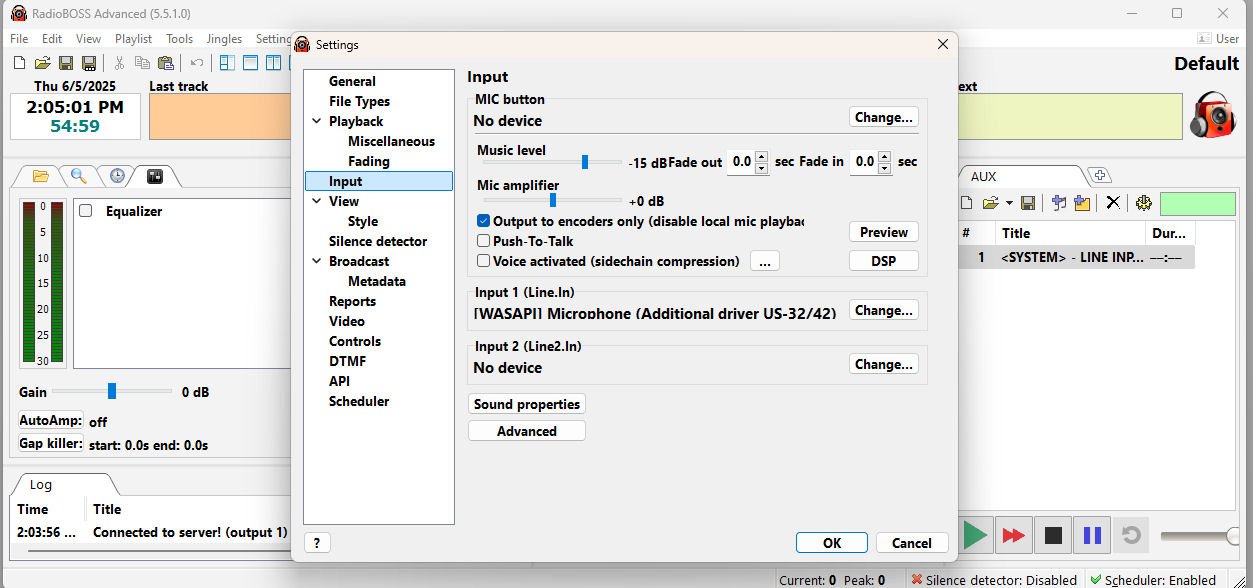
Task: Click the Open playlist folder icon in main toolbar
Action: coord(43,63)
